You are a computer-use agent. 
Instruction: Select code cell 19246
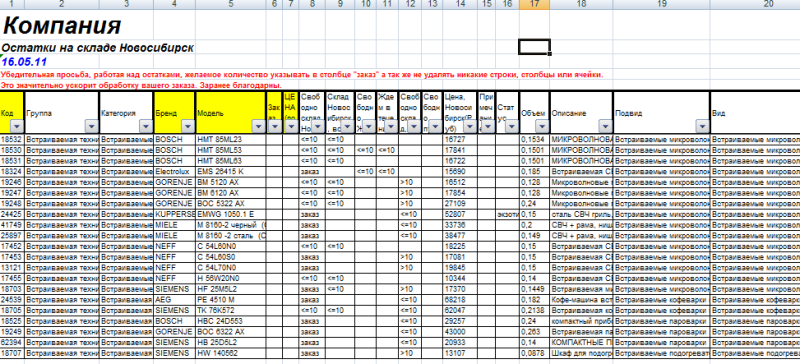point(12,182)
